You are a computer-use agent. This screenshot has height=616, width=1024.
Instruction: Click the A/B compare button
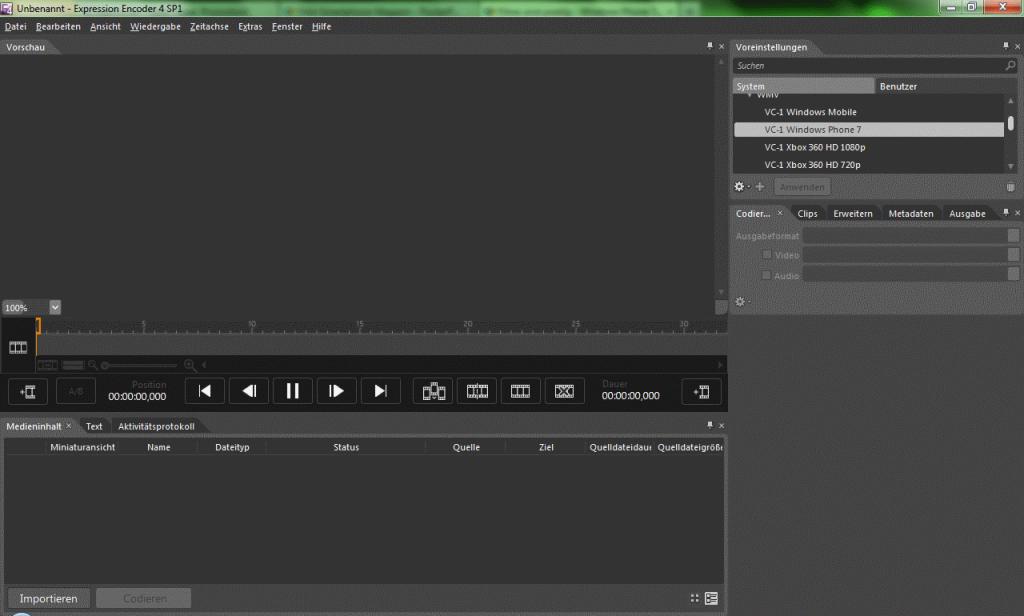tap(76, 391)
